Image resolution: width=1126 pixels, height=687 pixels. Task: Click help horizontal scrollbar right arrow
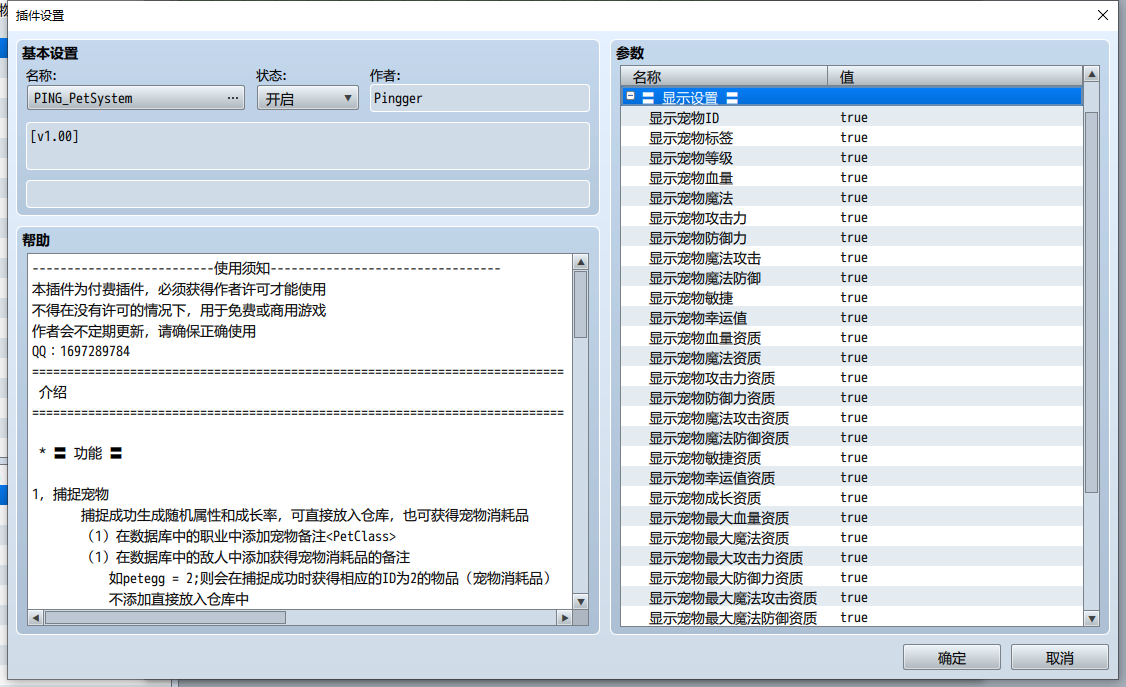[x=564, y=617]
